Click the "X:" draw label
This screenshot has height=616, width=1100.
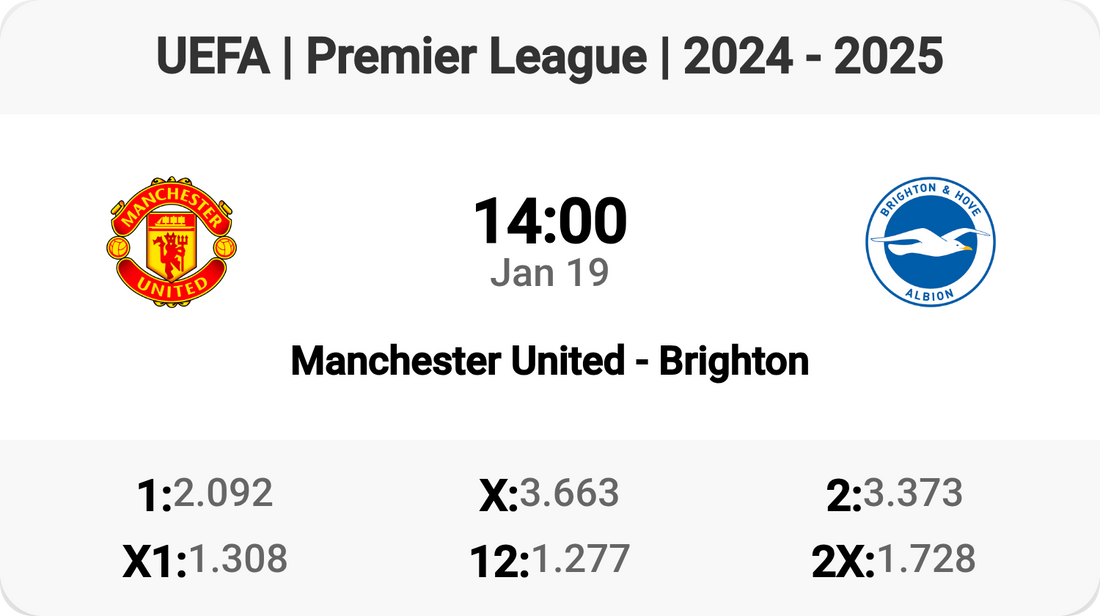[x=498, y=496]
